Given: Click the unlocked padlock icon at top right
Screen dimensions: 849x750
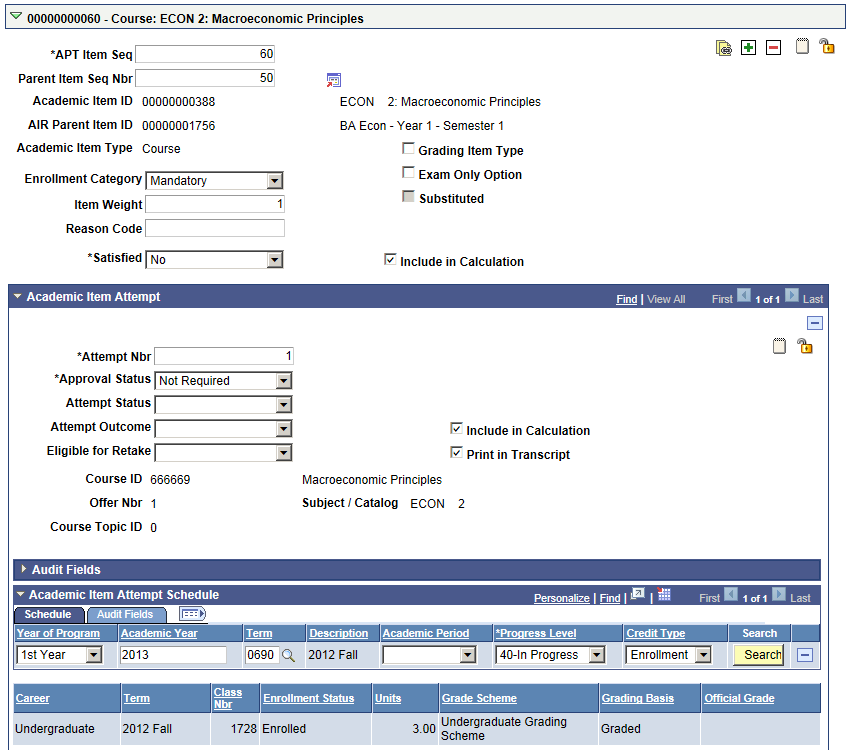Looking at the screenshot, I should tap(826, 47).
